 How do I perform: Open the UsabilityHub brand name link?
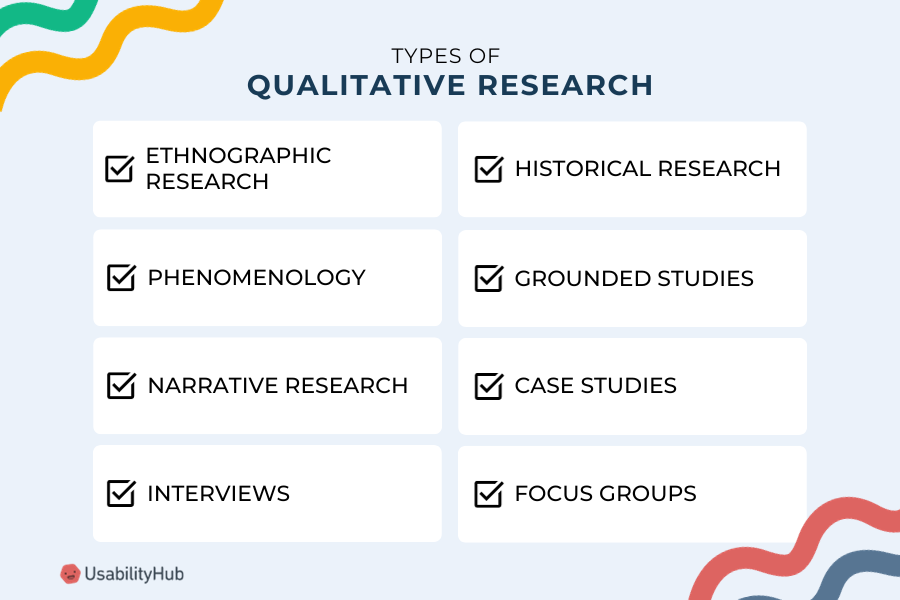tap(134, 574)
